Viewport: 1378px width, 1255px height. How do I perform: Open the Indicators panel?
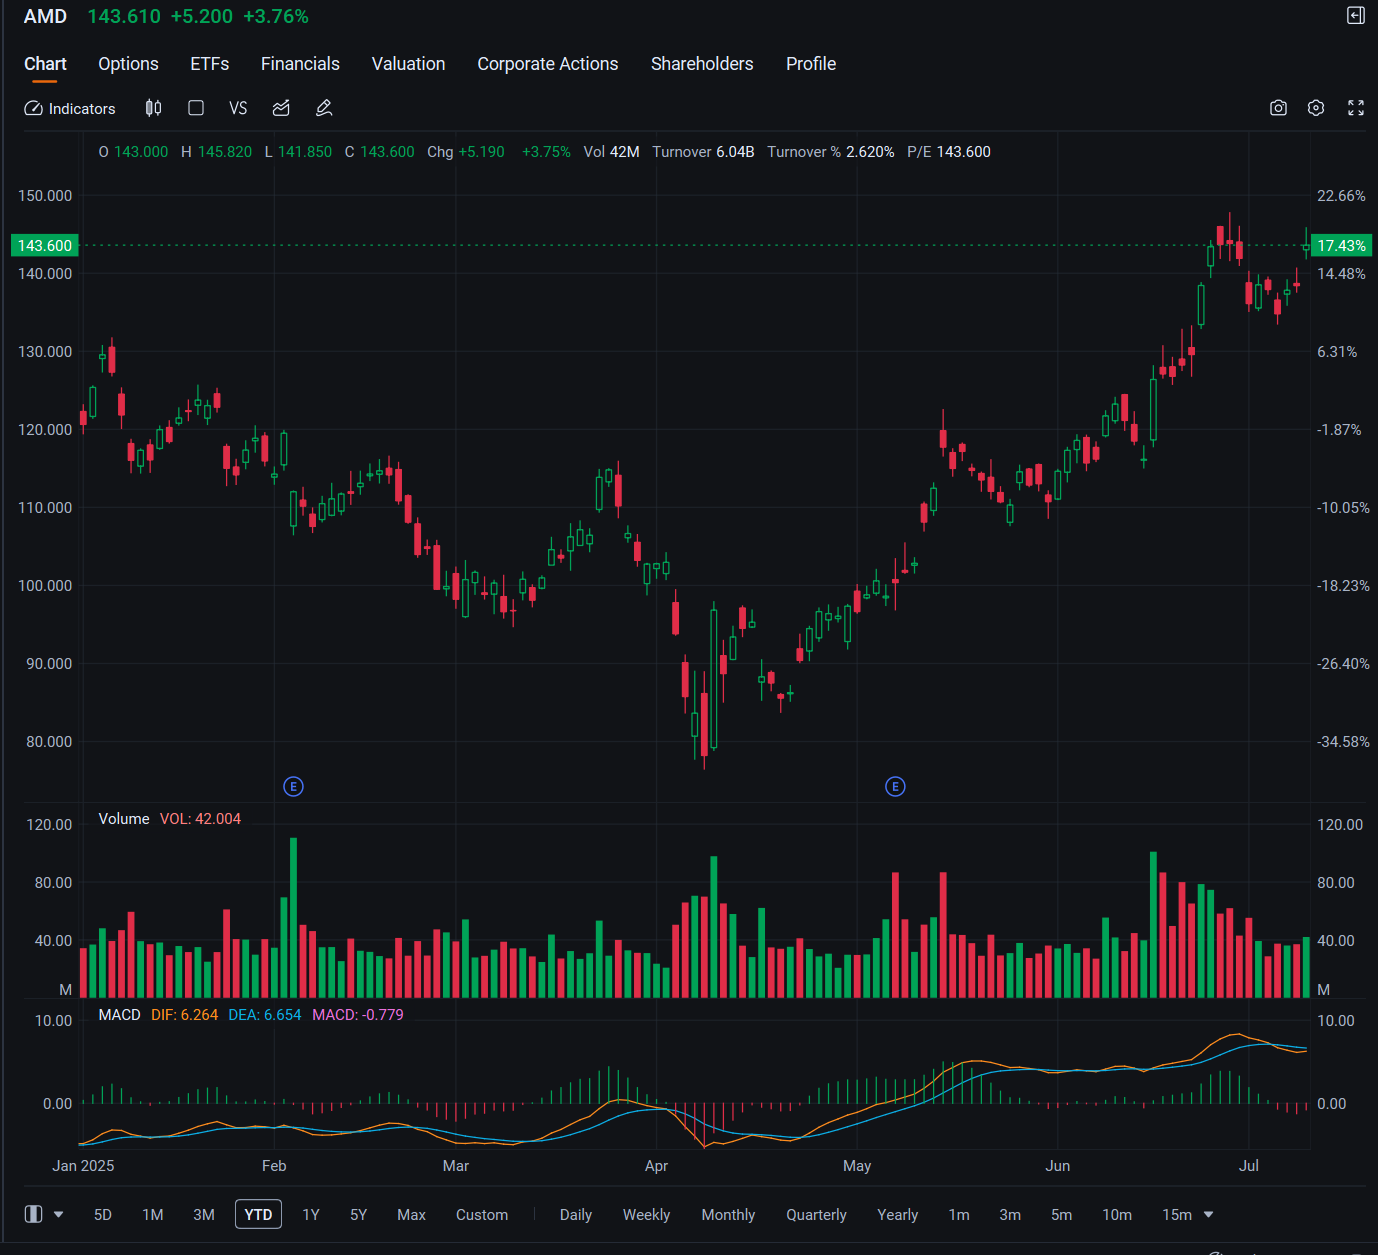coord(70,108)
